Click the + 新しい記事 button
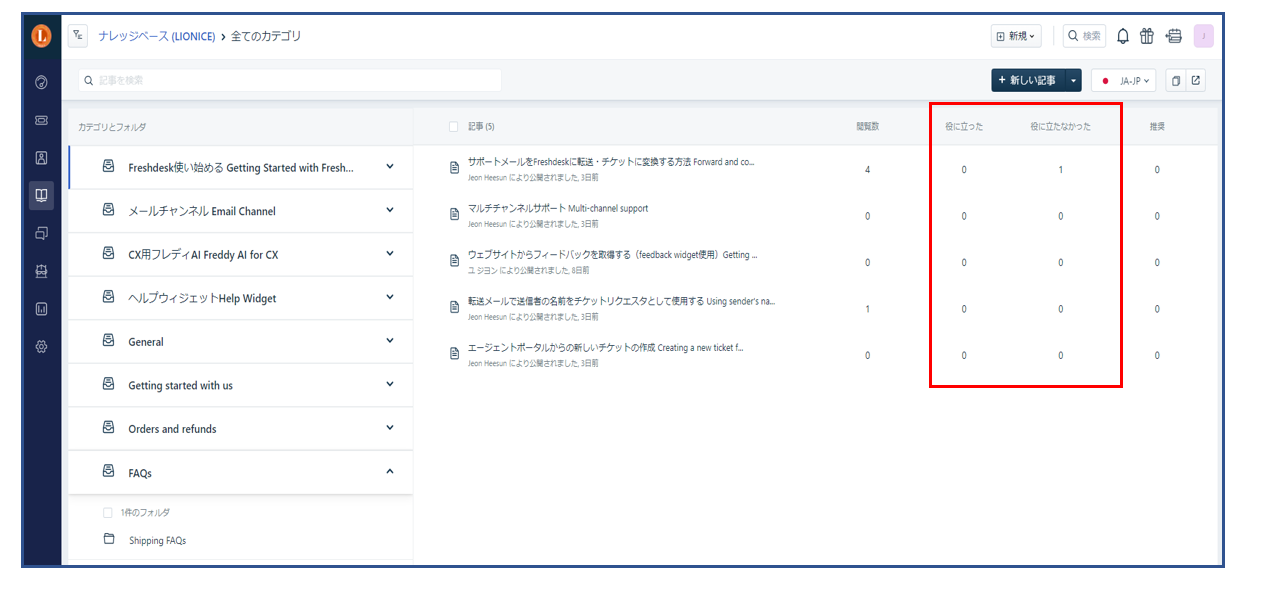 1028,81
